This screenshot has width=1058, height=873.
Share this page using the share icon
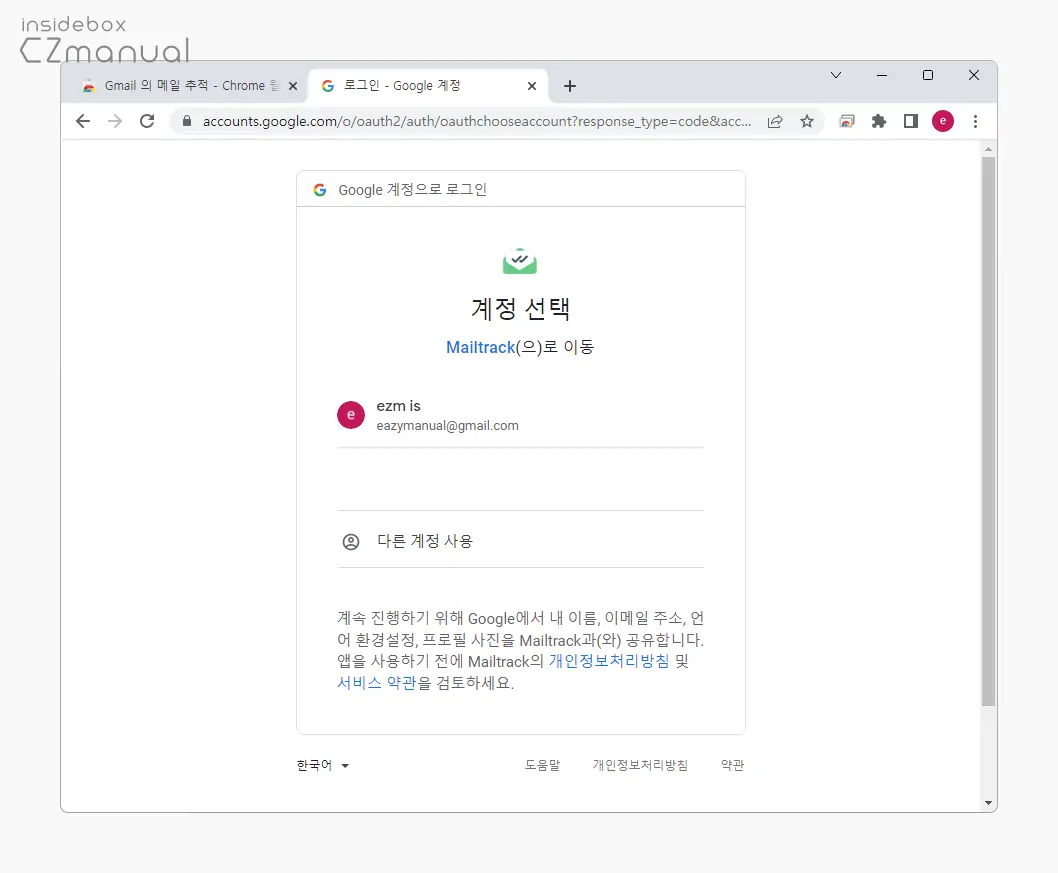click(x=775, y=121)
